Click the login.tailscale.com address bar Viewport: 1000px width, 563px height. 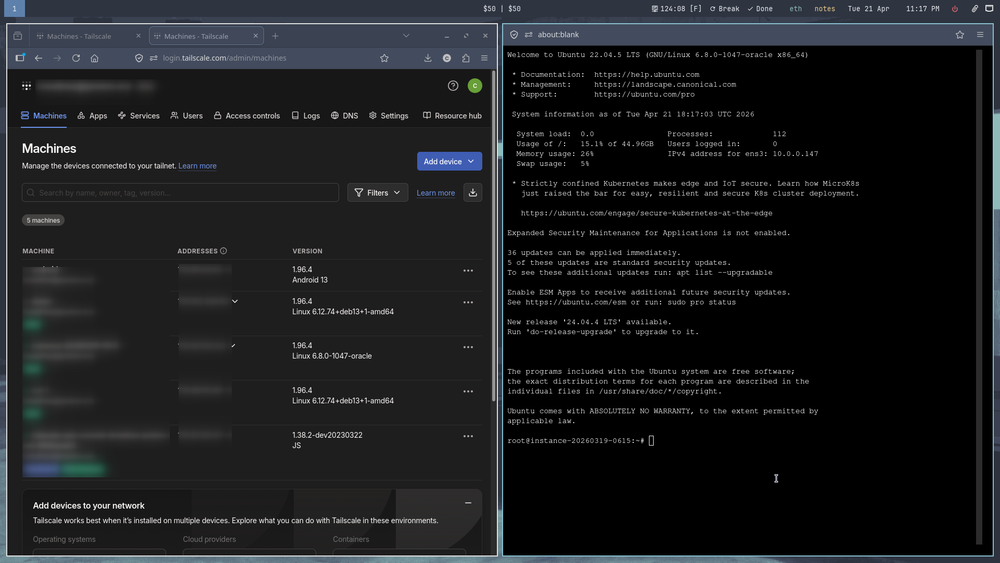click(261, 58)
